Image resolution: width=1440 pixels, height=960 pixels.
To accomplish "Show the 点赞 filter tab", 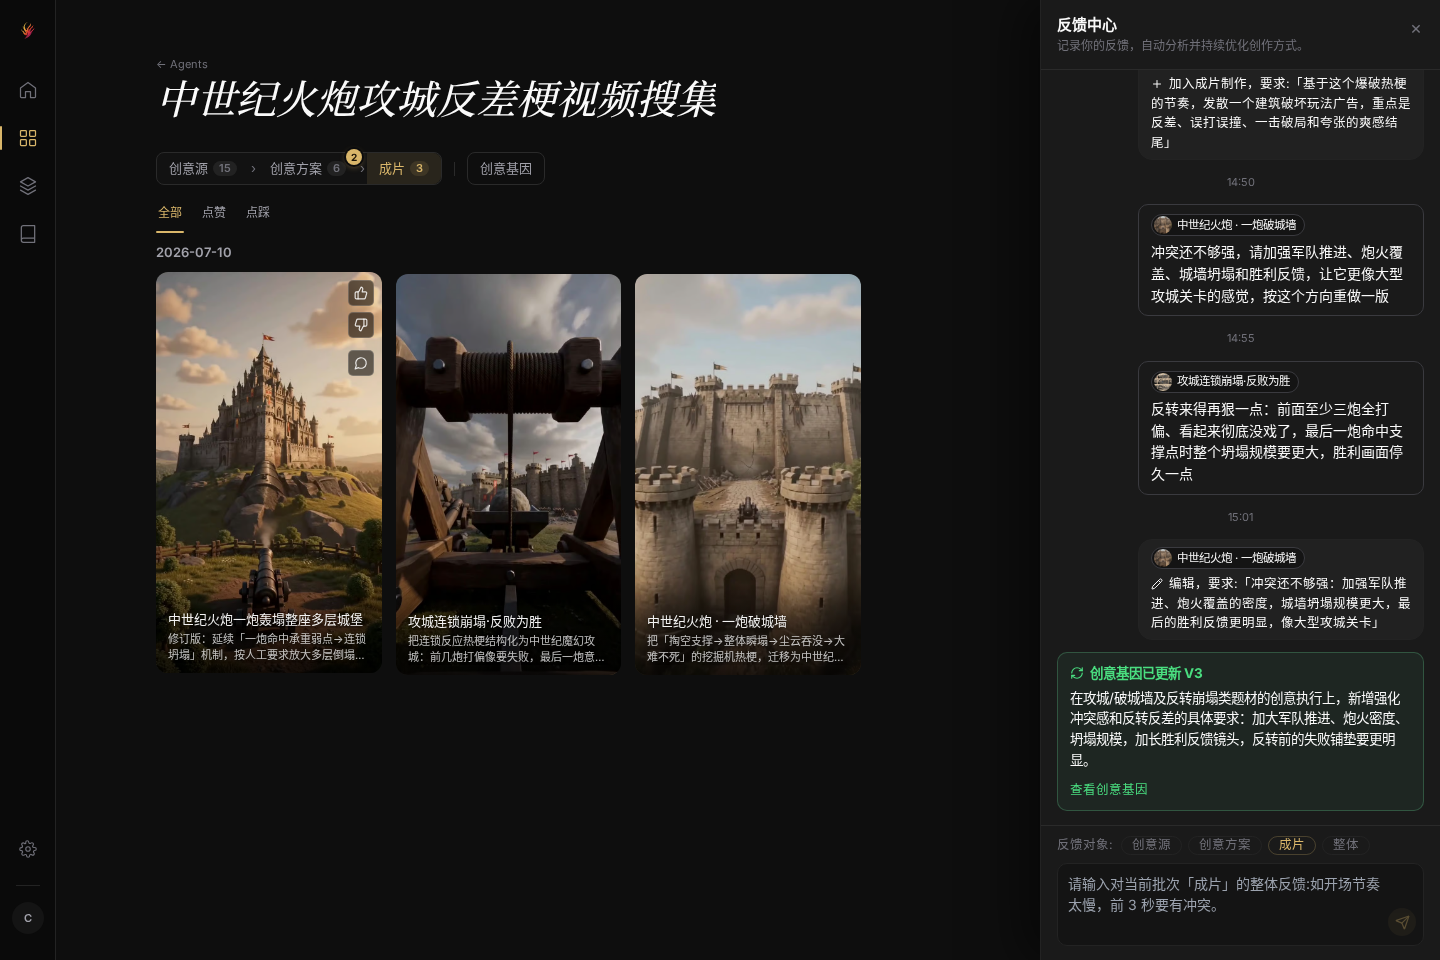I will 214,212.
